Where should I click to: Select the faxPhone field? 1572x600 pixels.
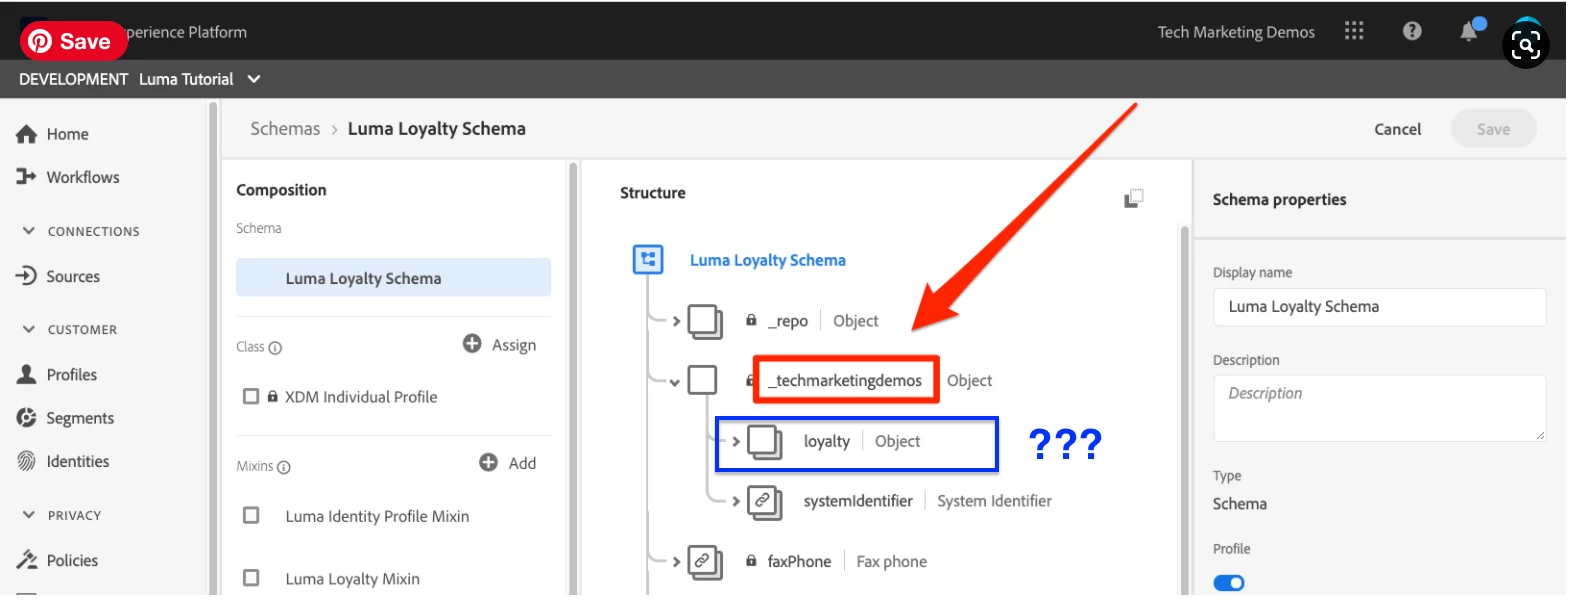799,562
